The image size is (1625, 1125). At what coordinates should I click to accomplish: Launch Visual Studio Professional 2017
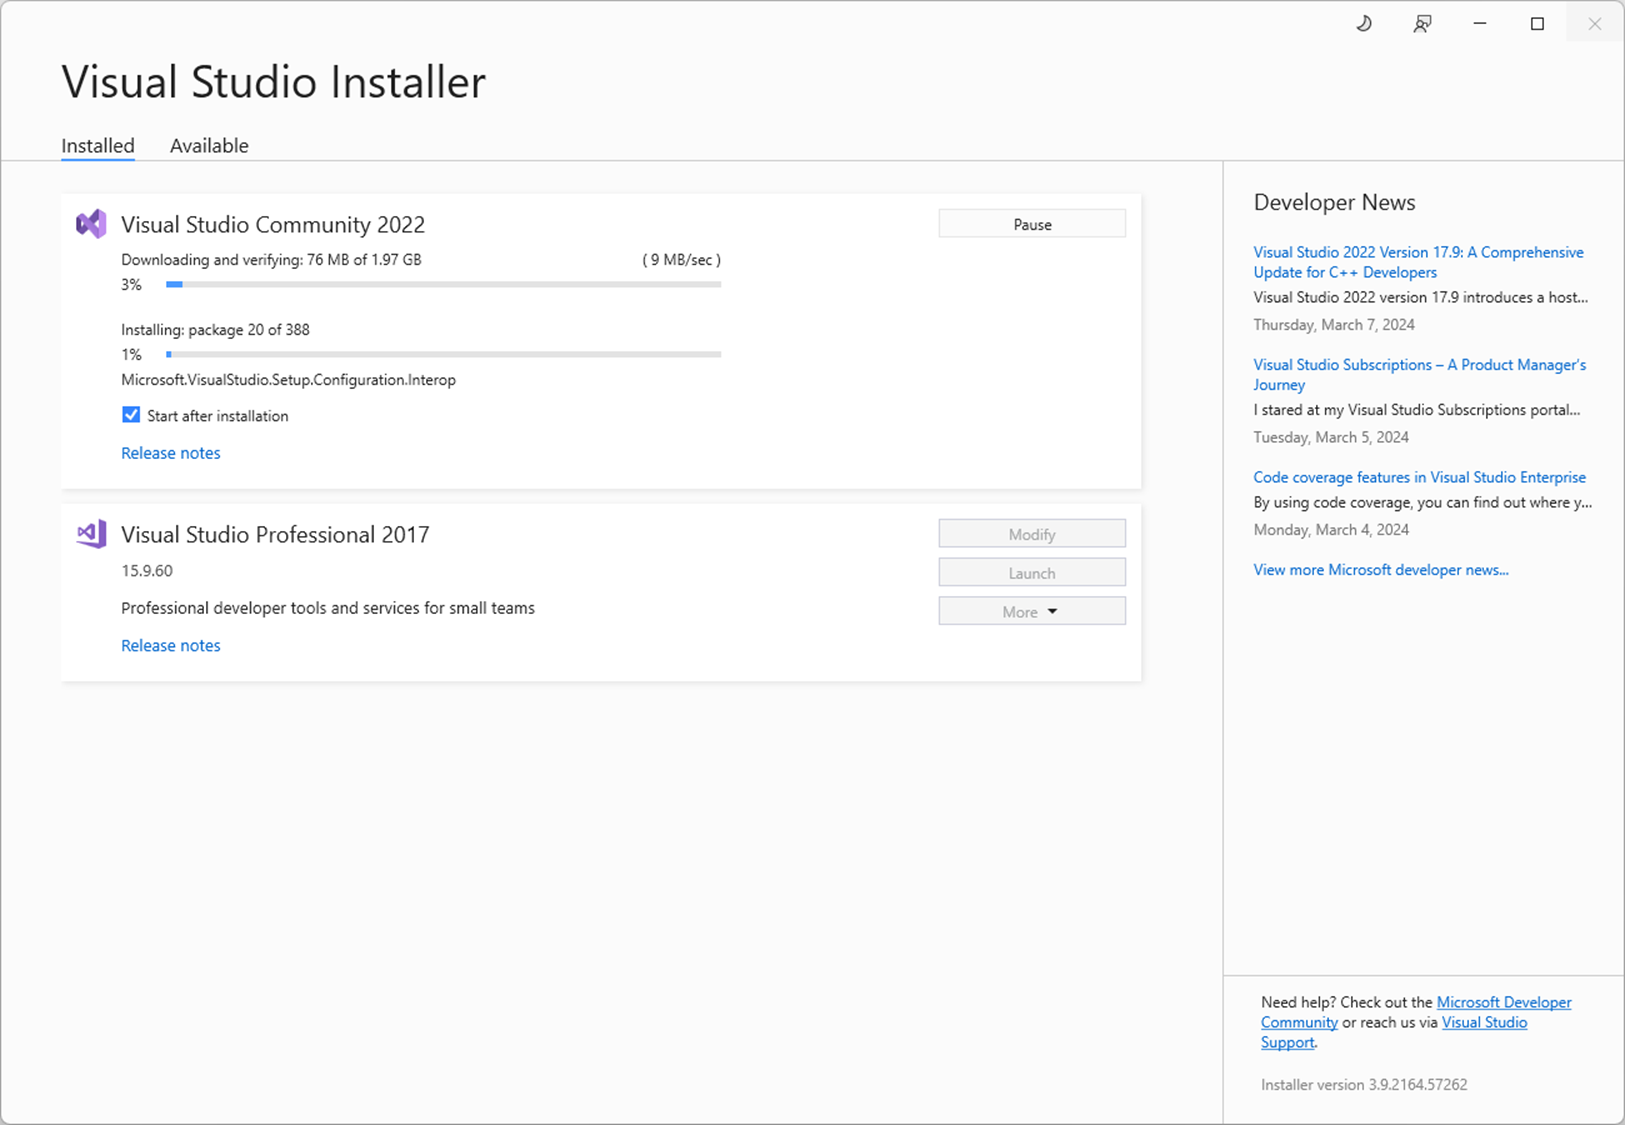1032,573
